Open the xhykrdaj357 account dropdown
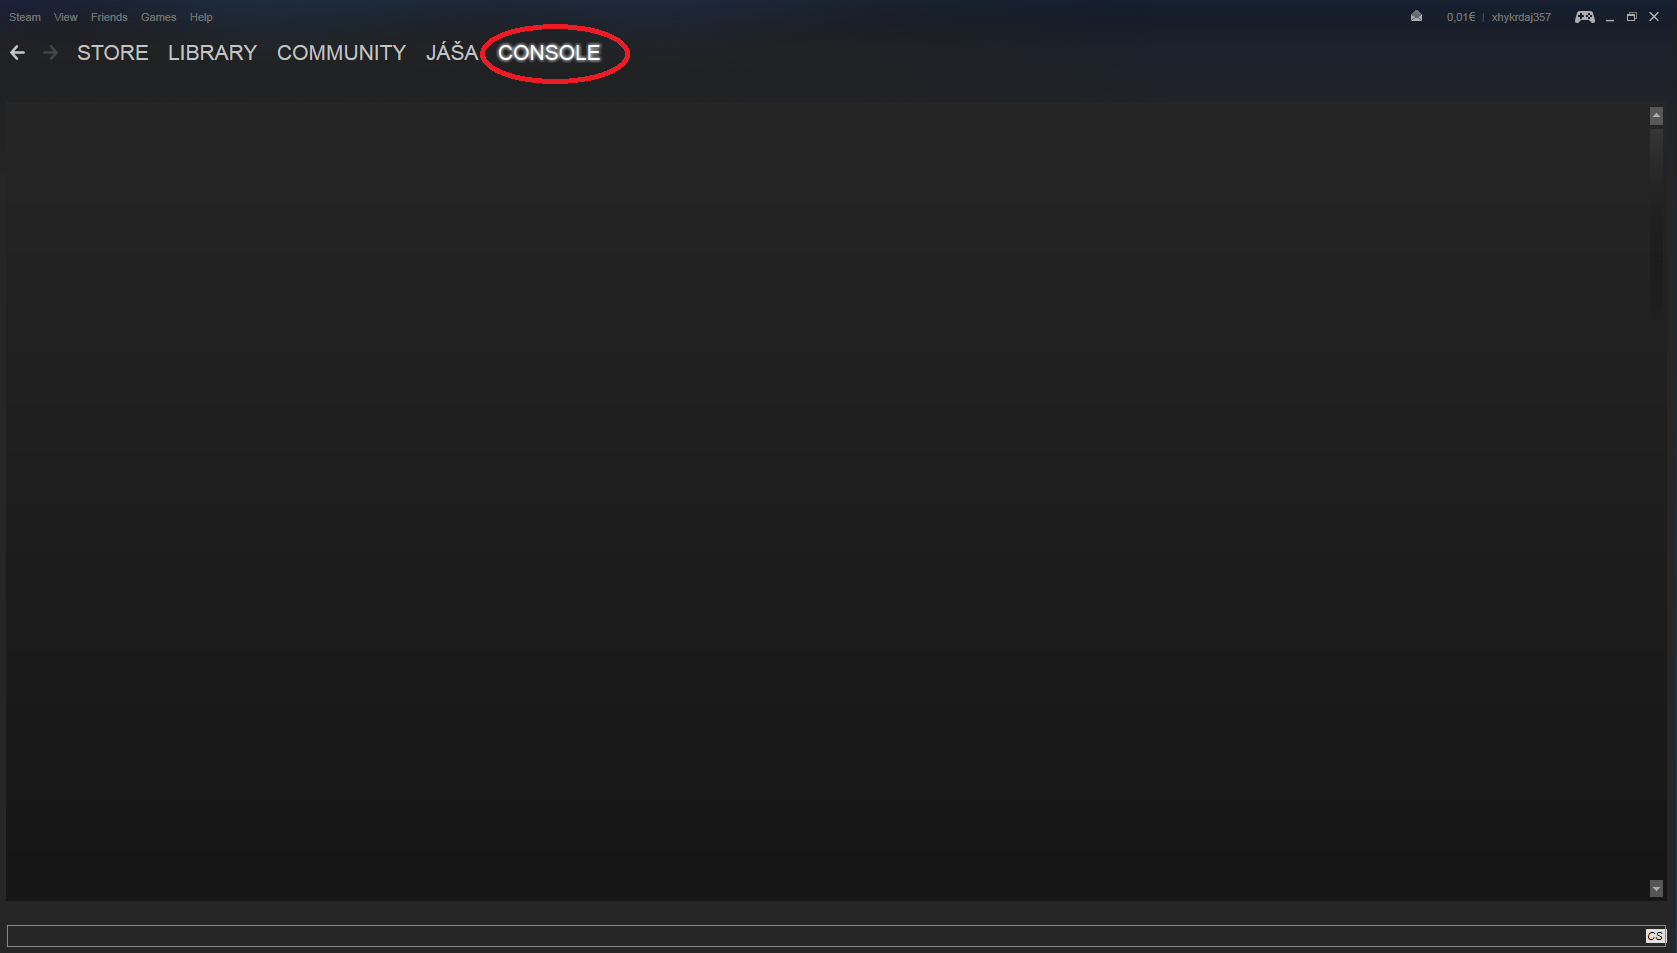1677x953 pixels. pos(1521,17)
